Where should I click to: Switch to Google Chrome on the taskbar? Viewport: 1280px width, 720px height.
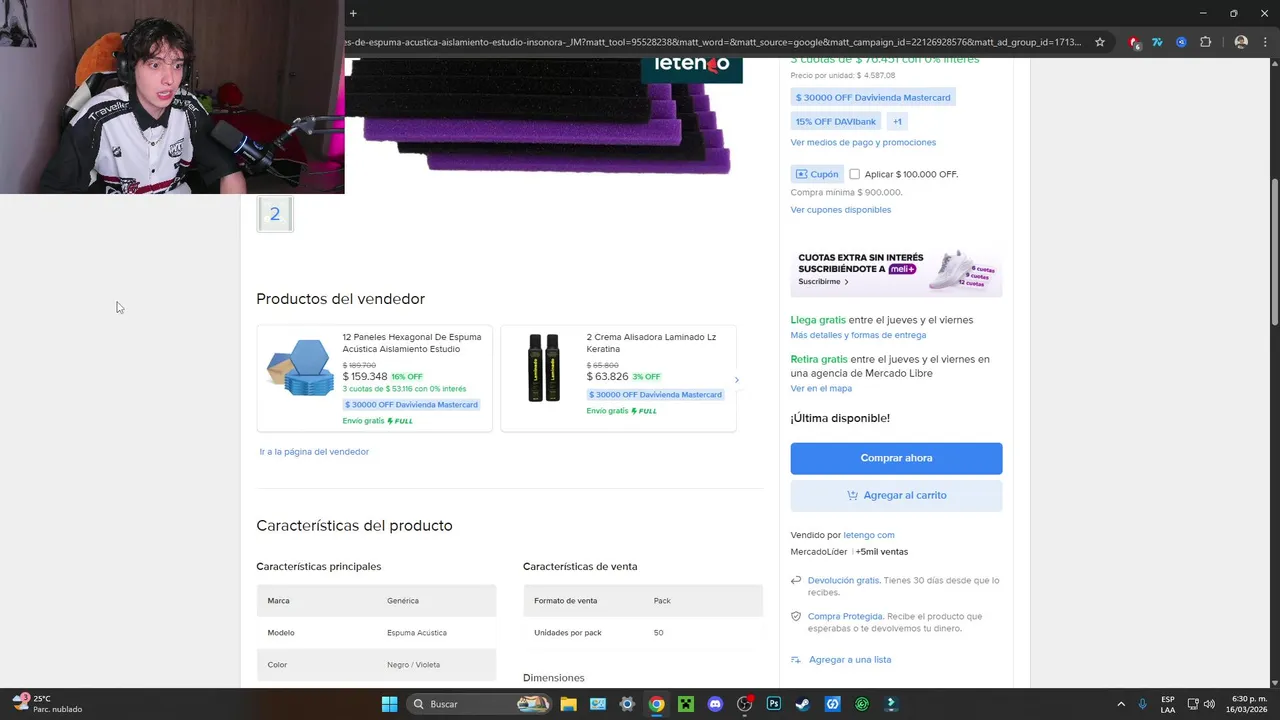pyautogui.click(x=656, y=704)
